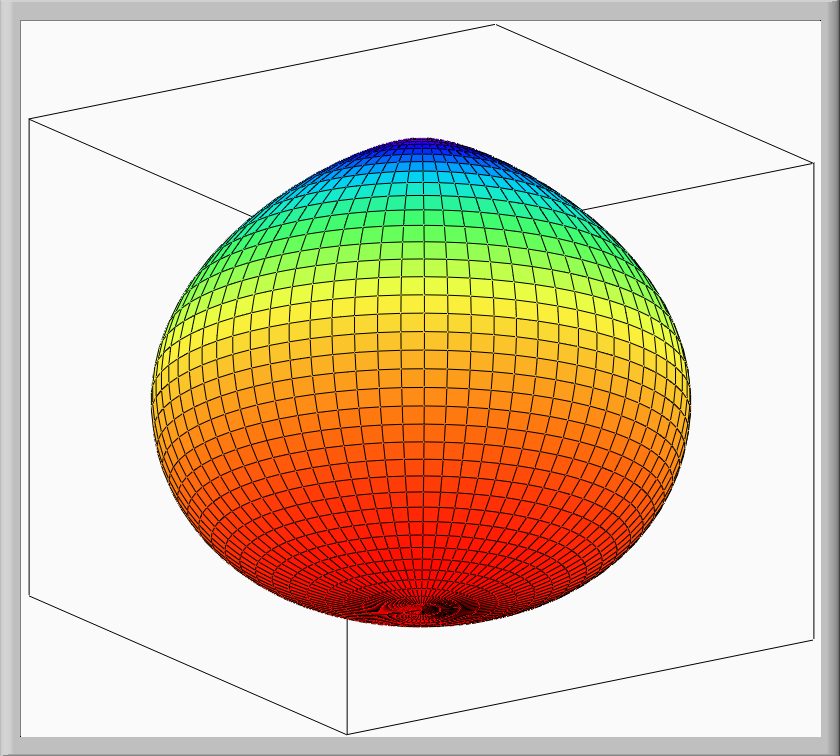Click the cyan band of the surface

[x=420, y=186]
